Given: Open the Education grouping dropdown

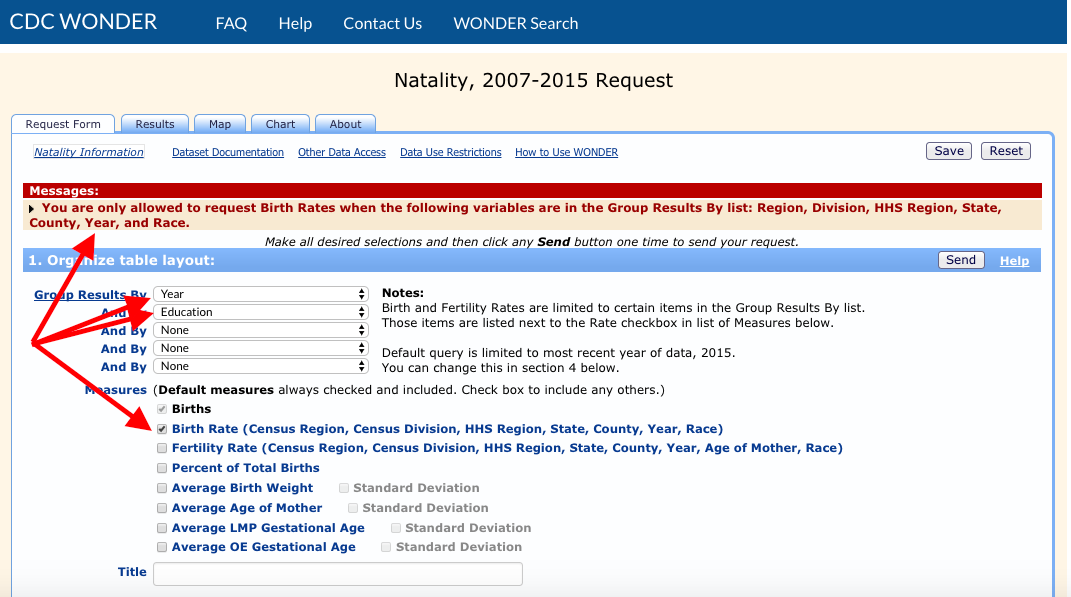Looking at the screenshot, I should tap(261, 312).
